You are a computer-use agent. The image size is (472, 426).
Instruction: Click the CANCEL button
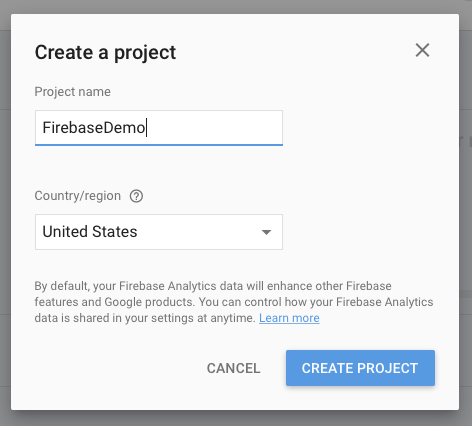pyautogui.click(x=233, y=368)
